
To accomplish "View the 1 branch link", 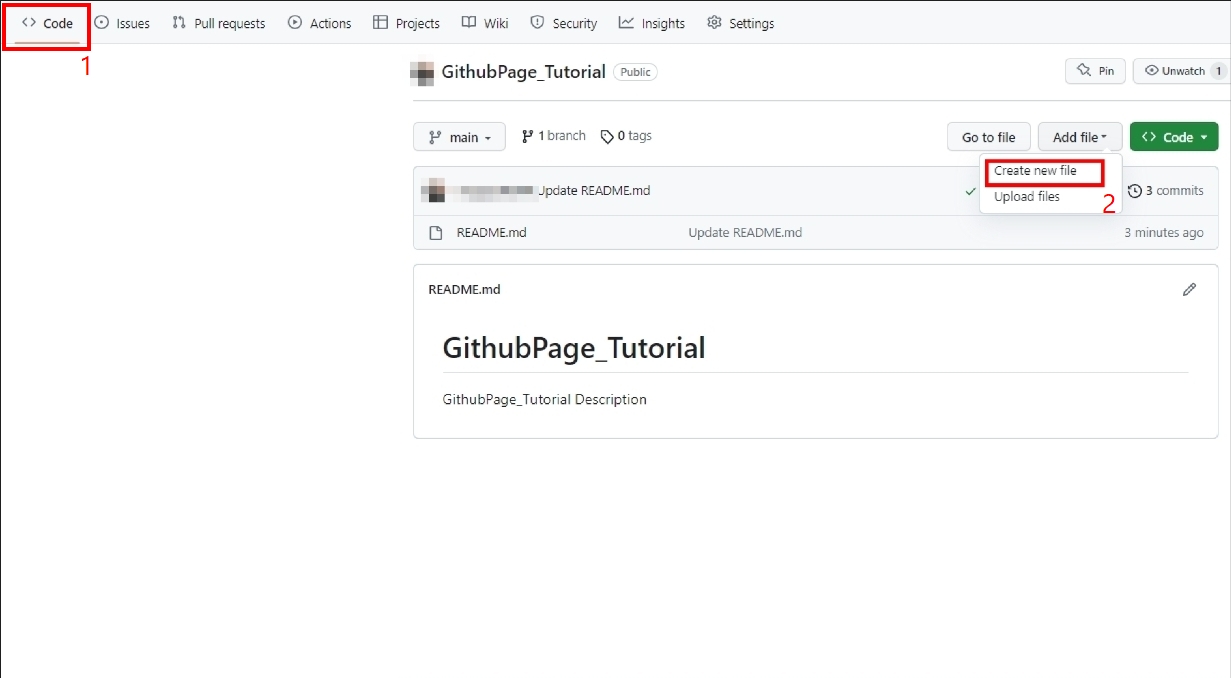I will [x=554, y=136].
